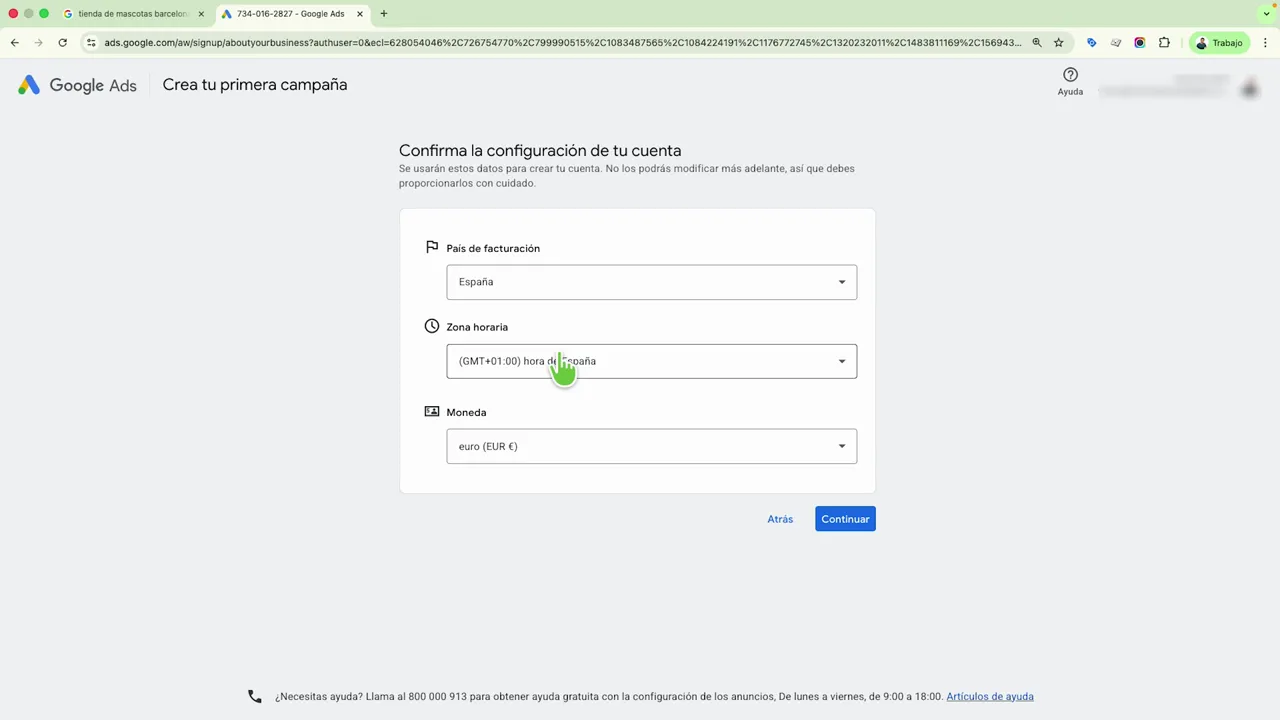Click the arrow on euro (EUR €) dropdown

[841, 446]
